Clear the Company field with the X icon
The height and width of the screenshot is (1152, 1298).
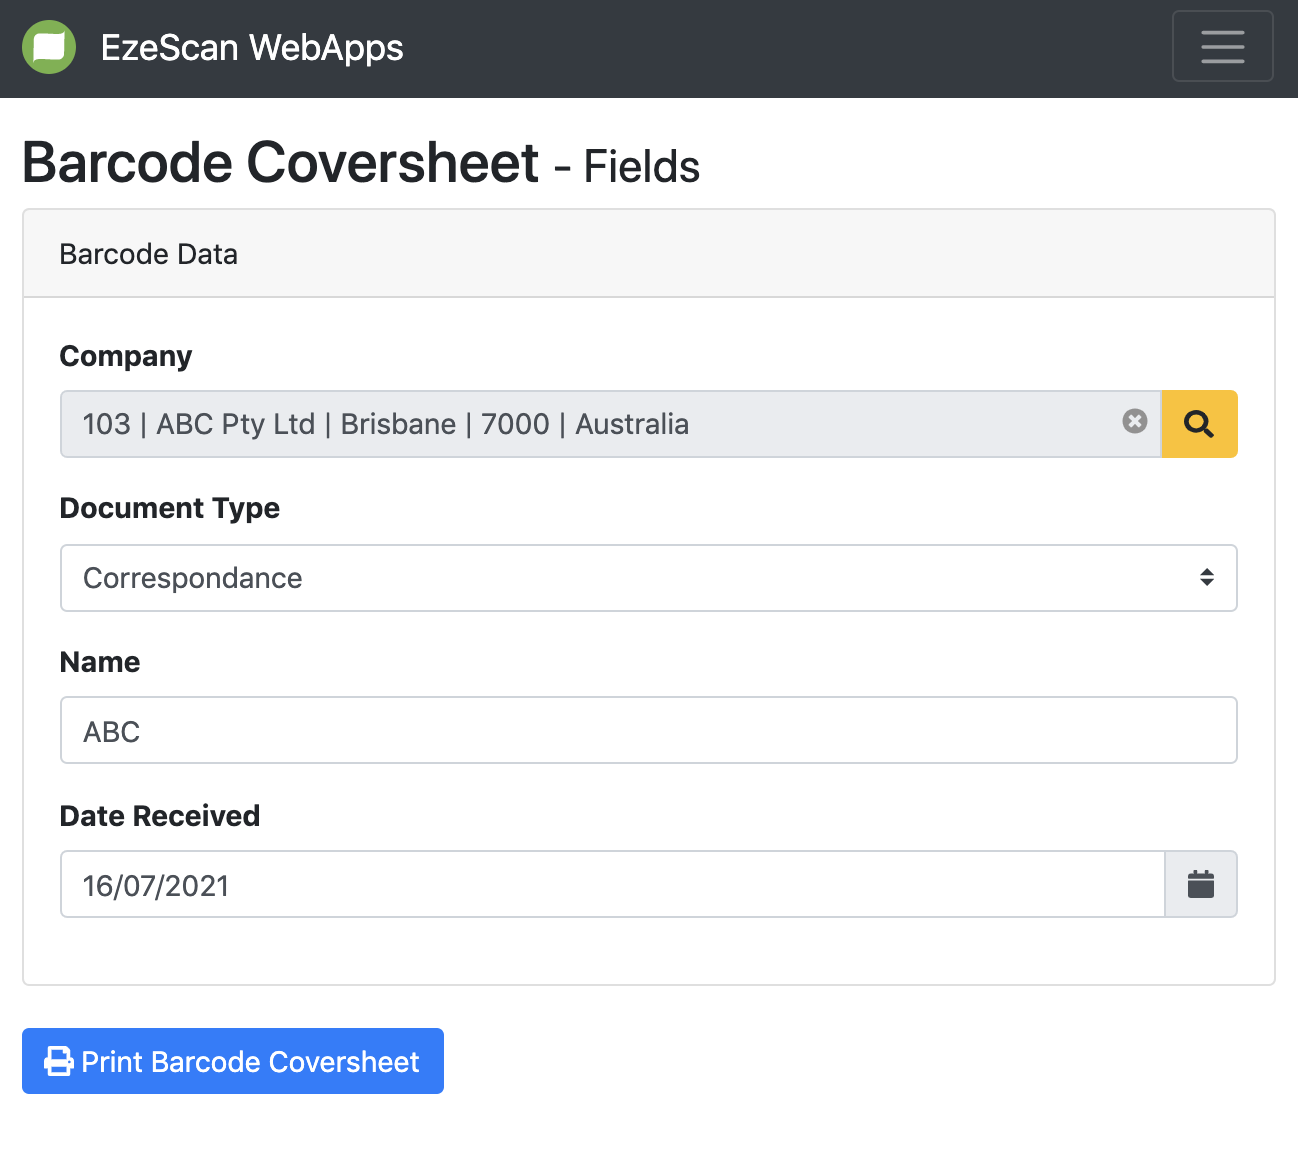coord(1134,421)
